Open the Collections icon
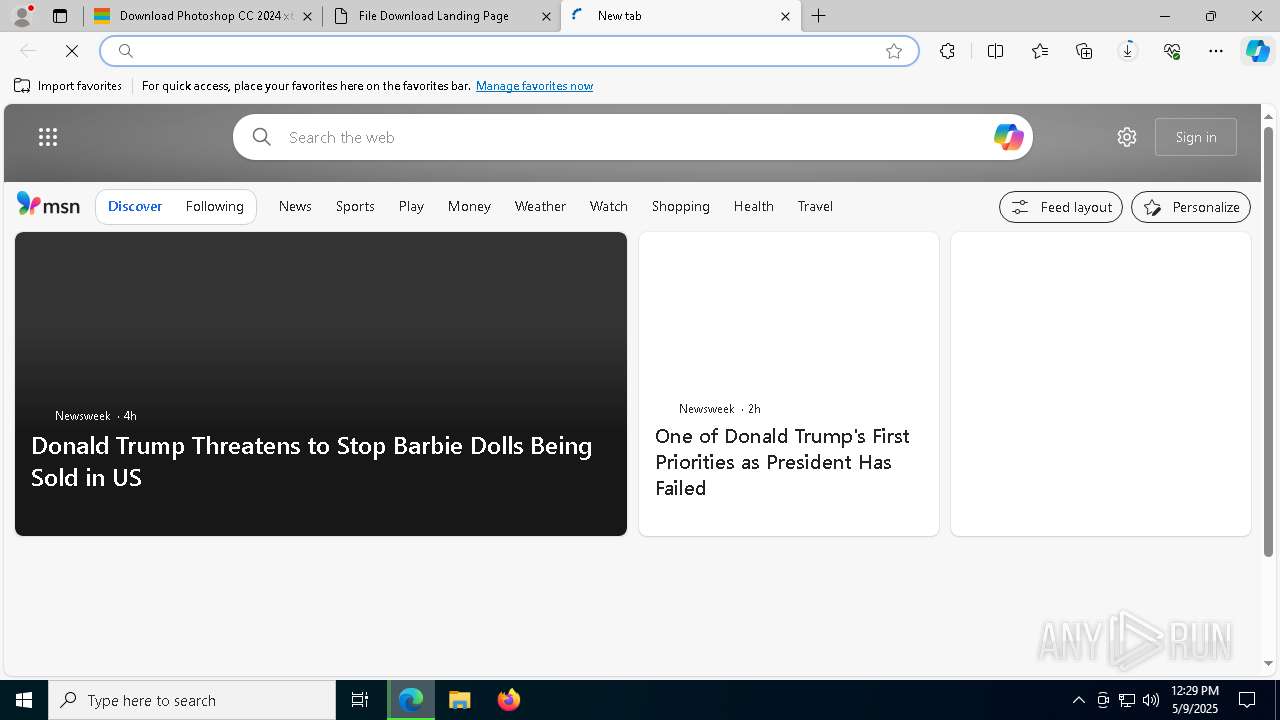The image size is (1280, 720). click(x=1084, y=51)
